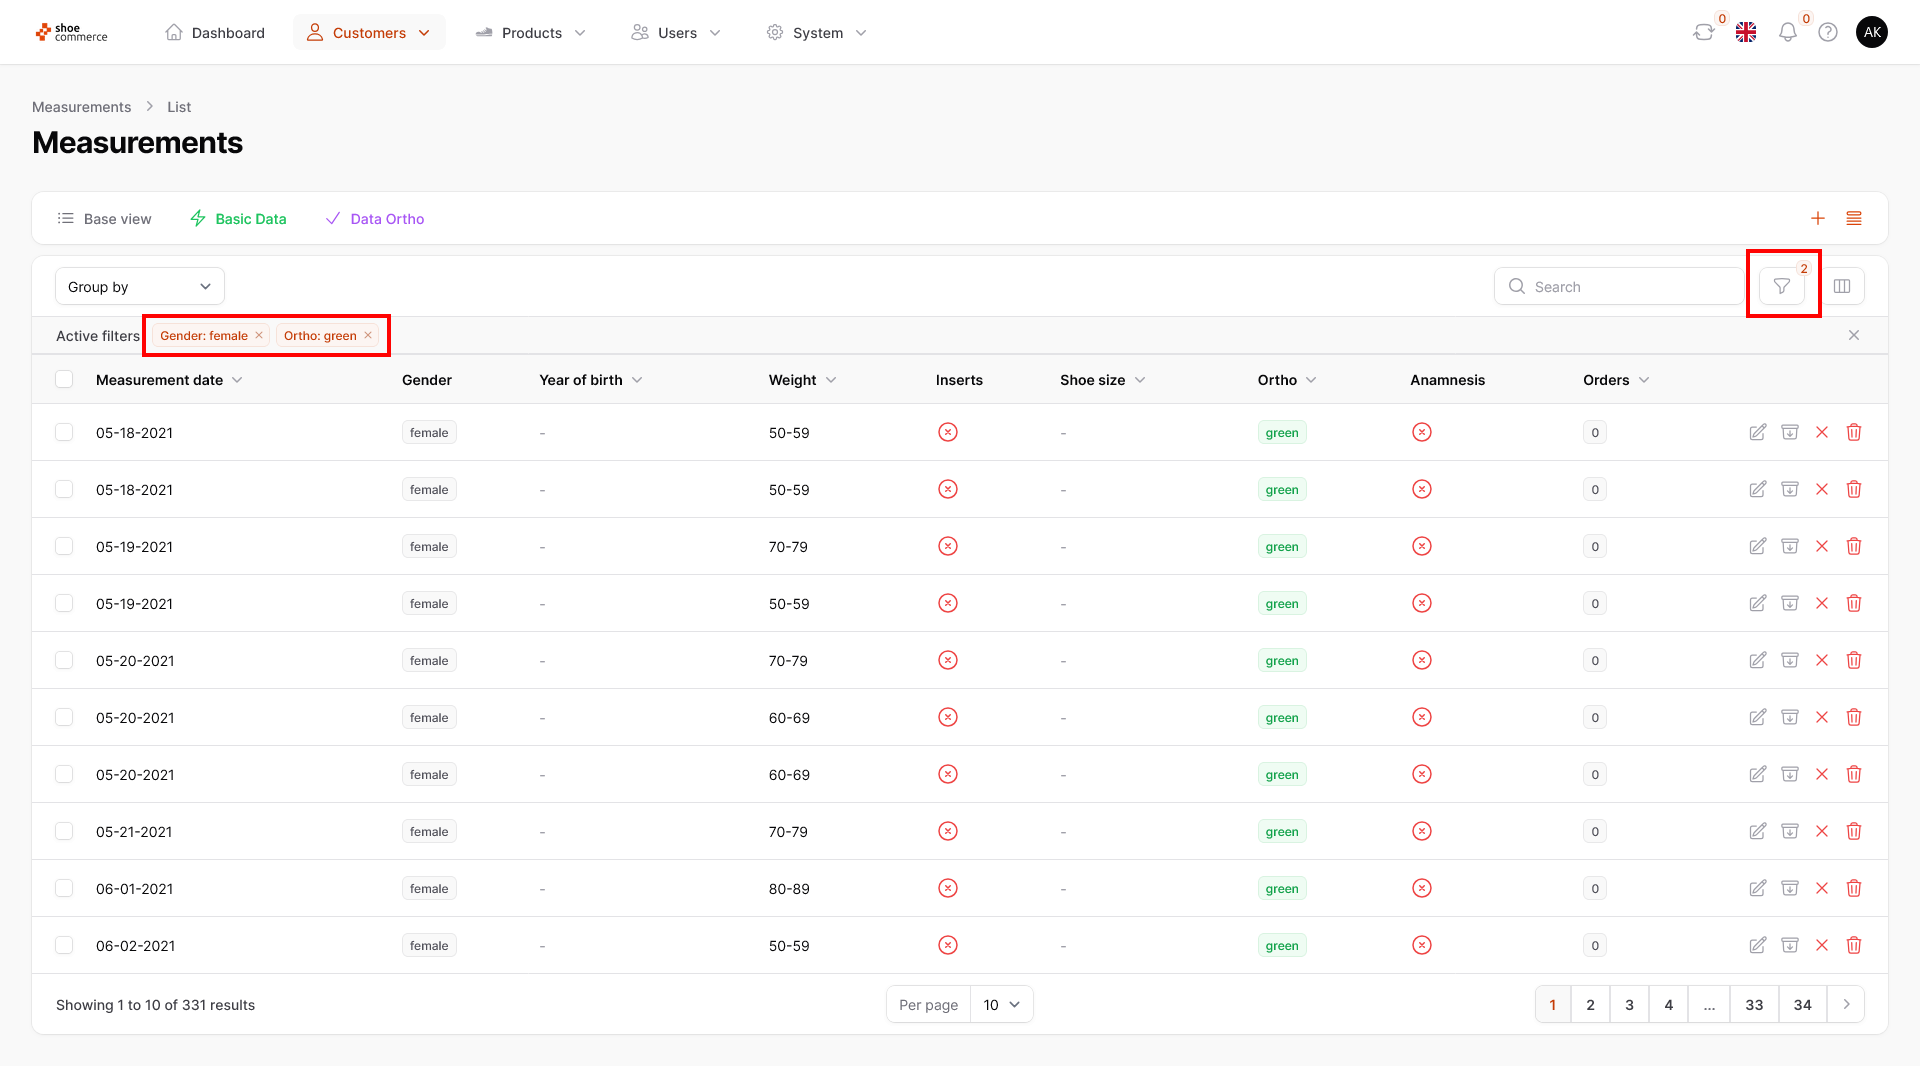Toggle the select-all header checkbox
This screenshot has height=1066, width=1920.
(64, 380)
